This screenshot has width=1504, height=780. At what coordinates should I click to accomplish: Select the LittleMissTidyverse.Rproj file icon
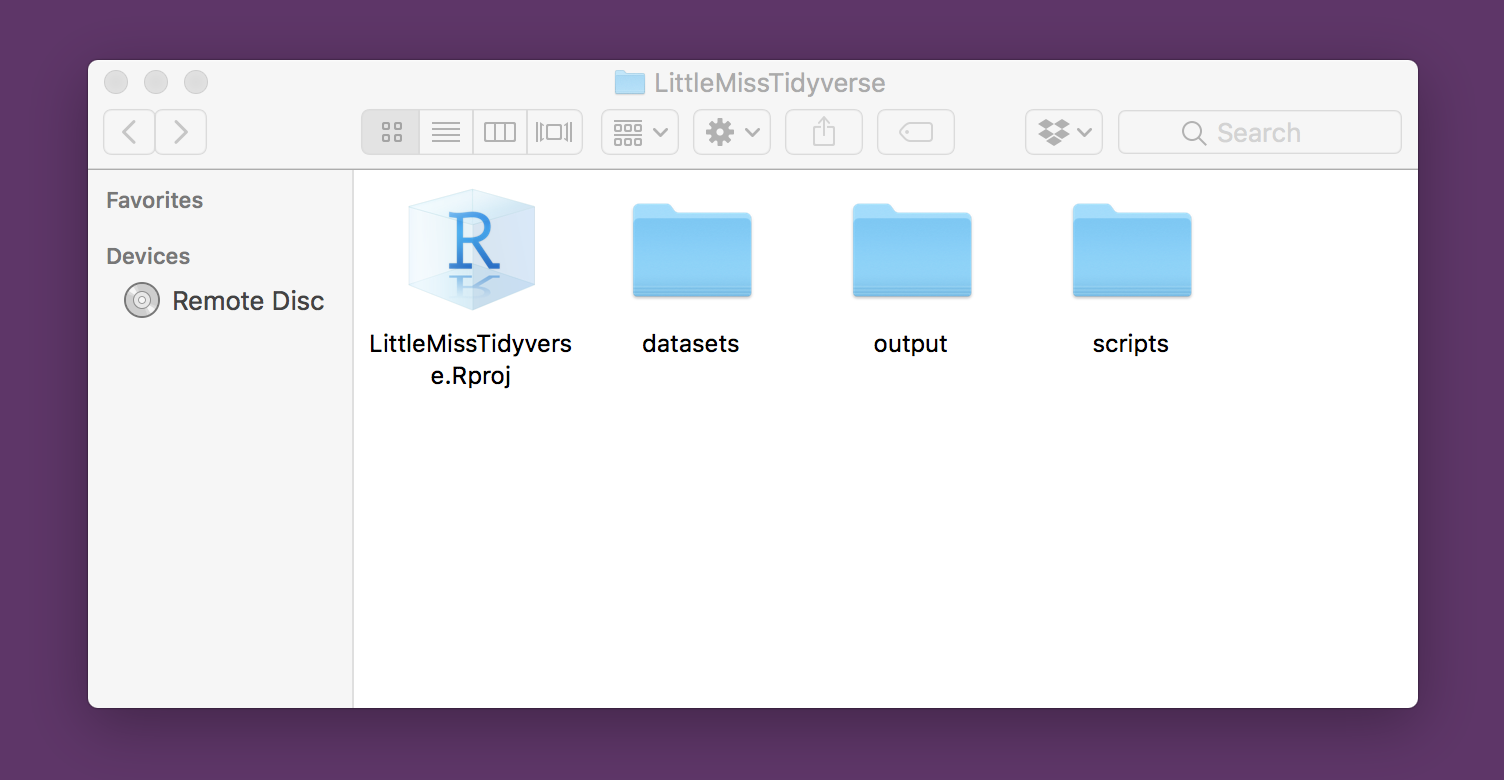tap(471, 251)
